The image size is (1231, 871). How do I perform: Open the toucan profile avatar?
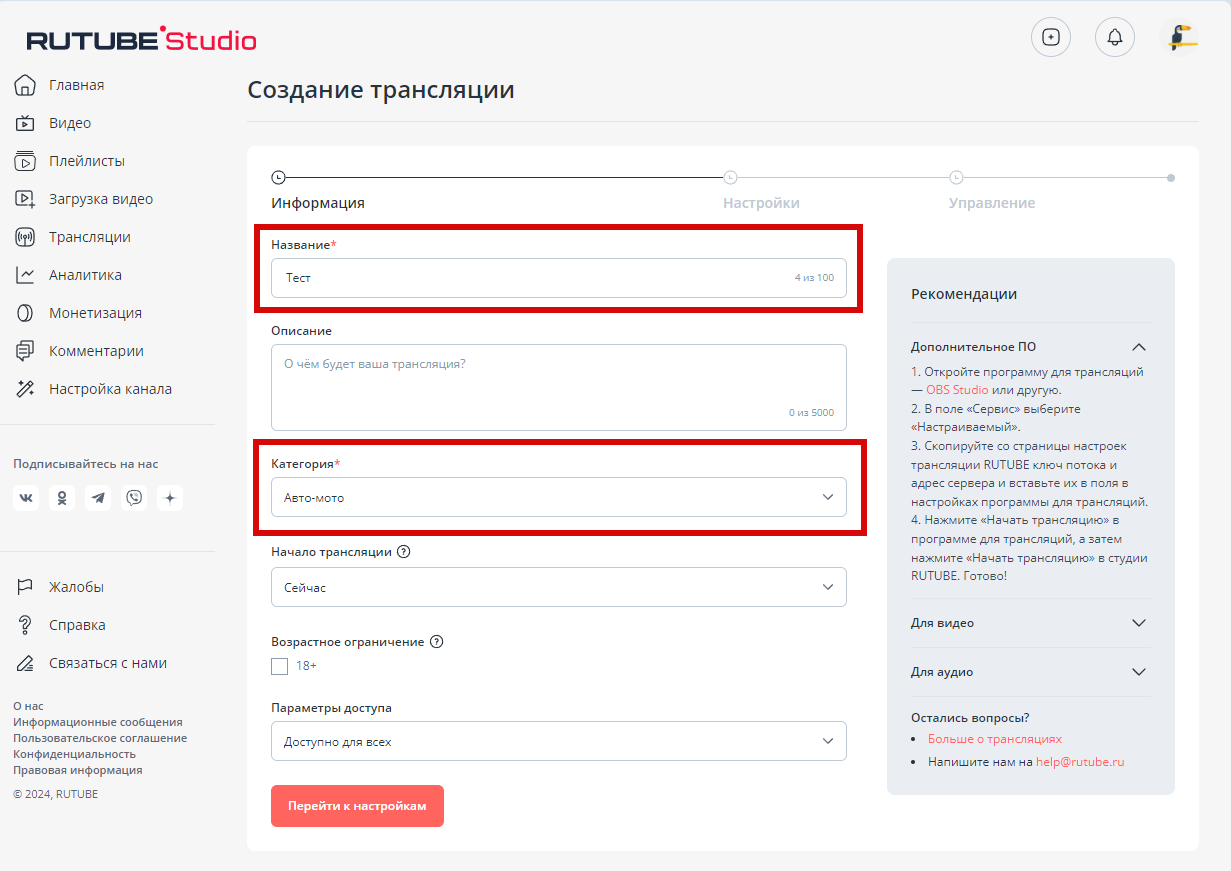(1179, 37)
